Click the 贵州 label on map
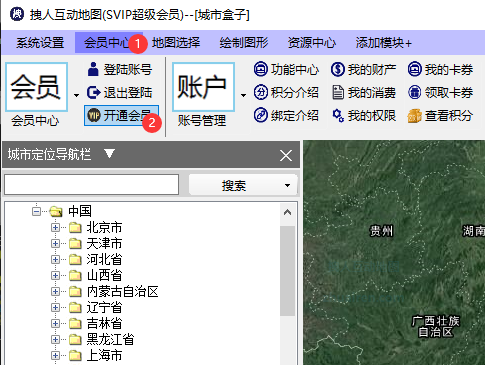Image resolution: width=485 pixels, height=365 pixels. click(382, 231)
